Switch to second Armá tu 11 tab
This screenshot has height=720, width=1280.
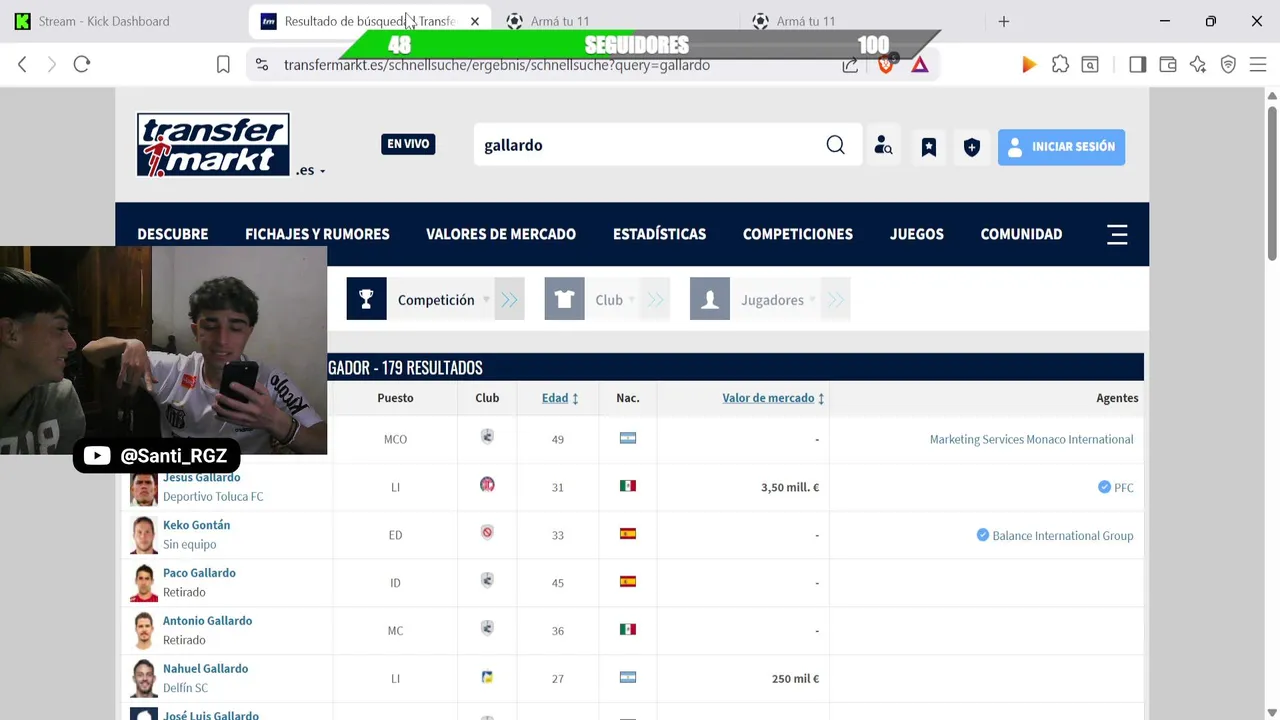pyautogui.click(x=806, y=21)
